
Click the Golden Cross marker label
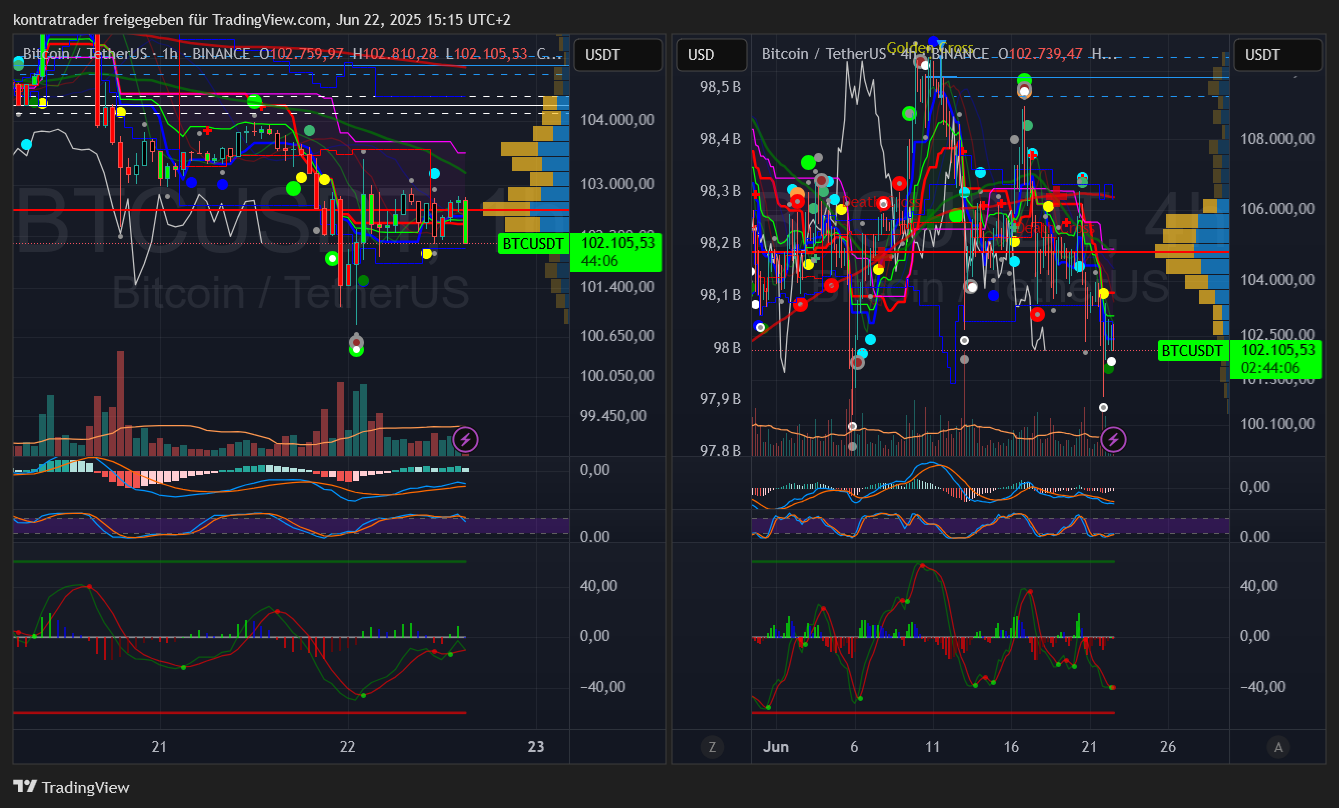(930, 48)
